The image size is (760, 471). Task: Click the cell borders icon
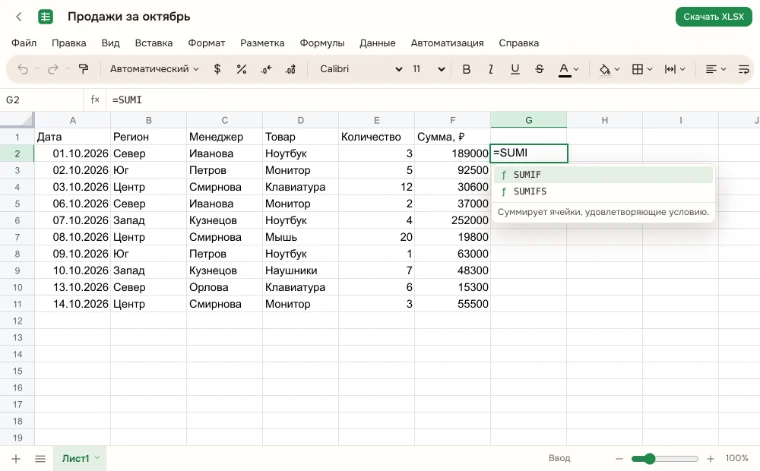click(637, 69)
